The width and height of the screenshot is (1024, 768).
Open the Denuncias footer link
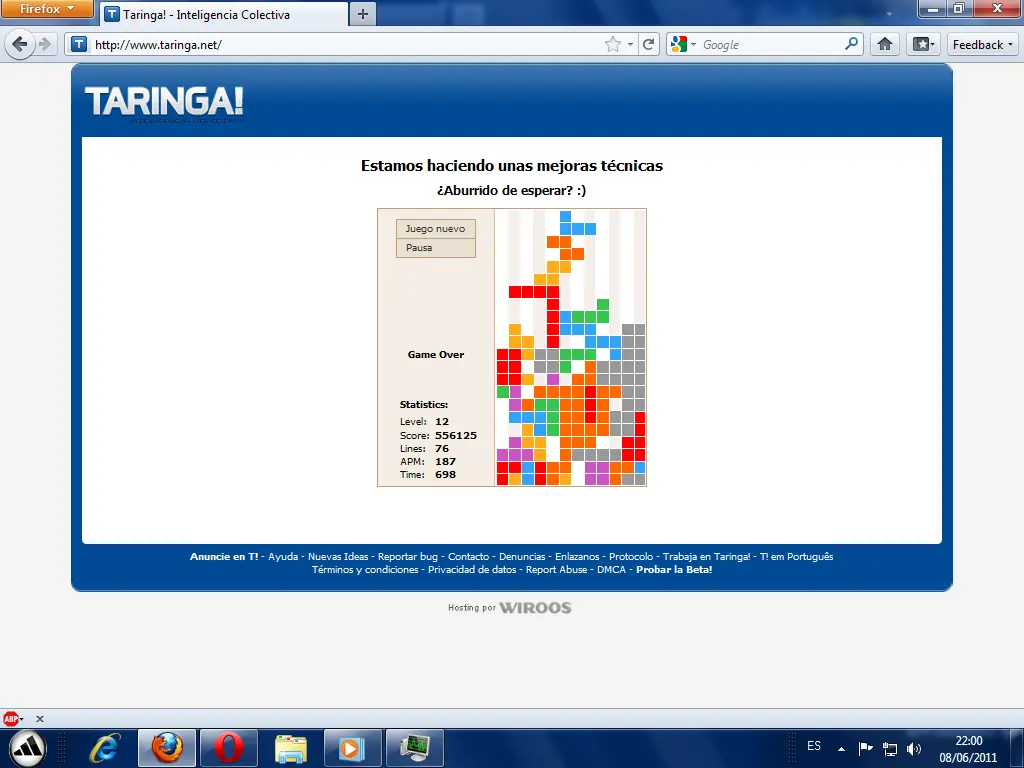coord(522,556)
